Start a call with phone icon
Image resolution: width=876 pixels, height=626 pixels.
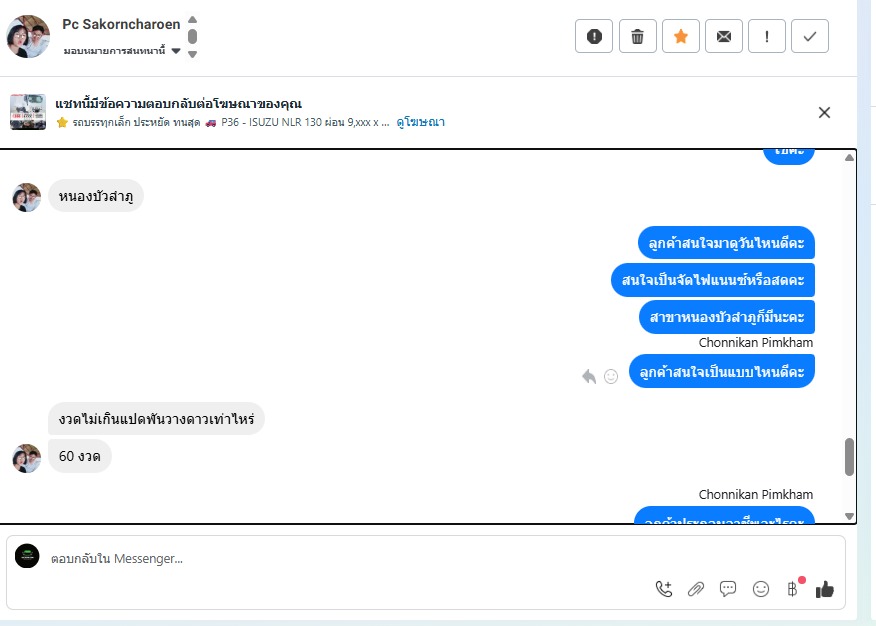664,589
